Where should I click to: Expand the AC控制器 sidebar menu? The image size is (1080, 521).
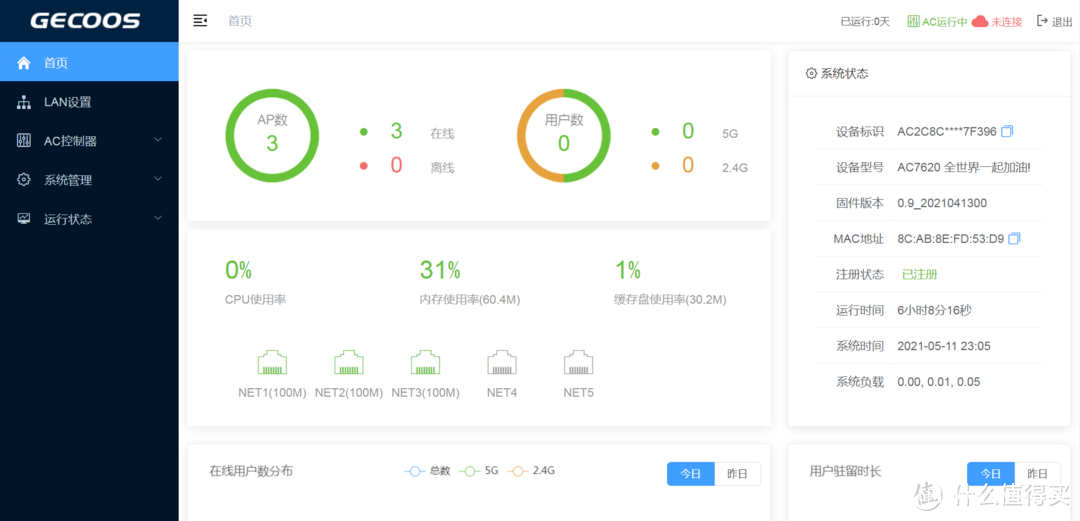(x=89, y=141)
